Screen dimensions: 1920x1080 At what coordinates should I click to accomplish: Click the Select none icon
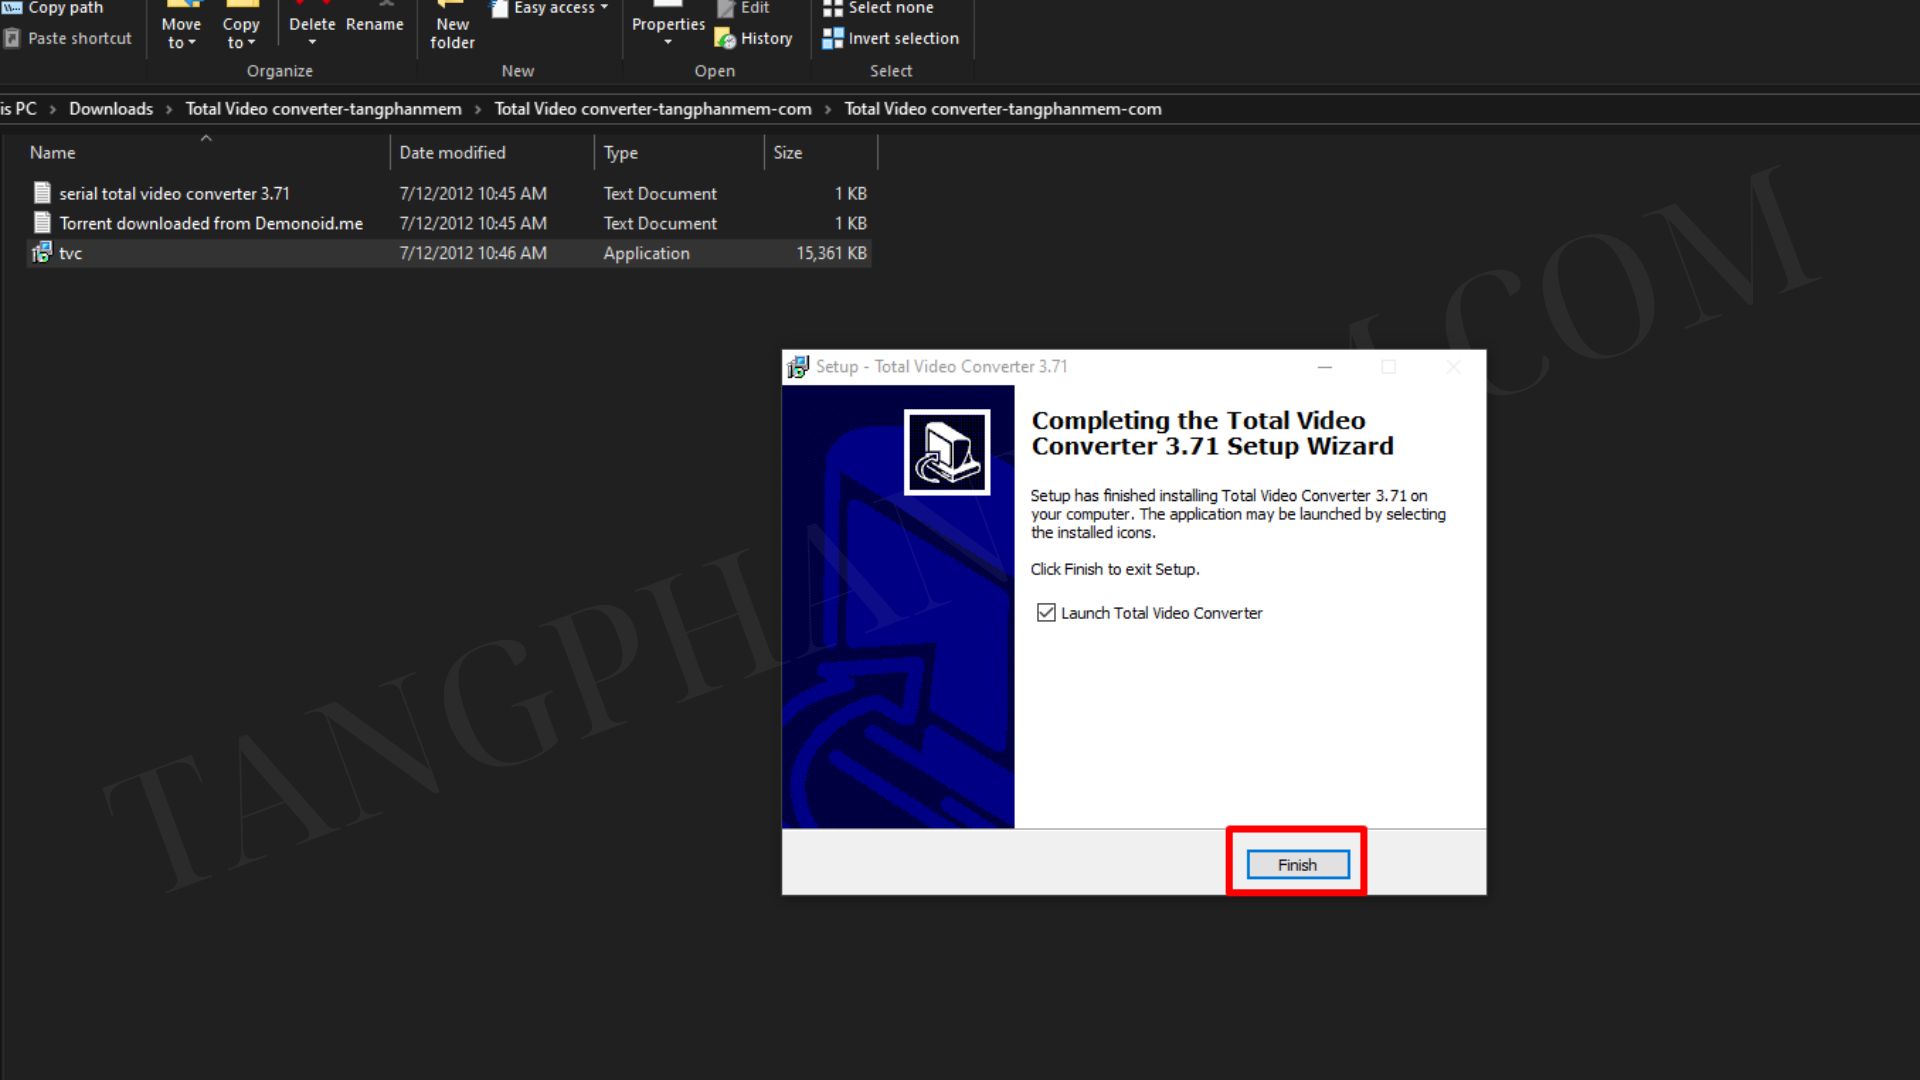pyautogui.click(x=832, y=9)
